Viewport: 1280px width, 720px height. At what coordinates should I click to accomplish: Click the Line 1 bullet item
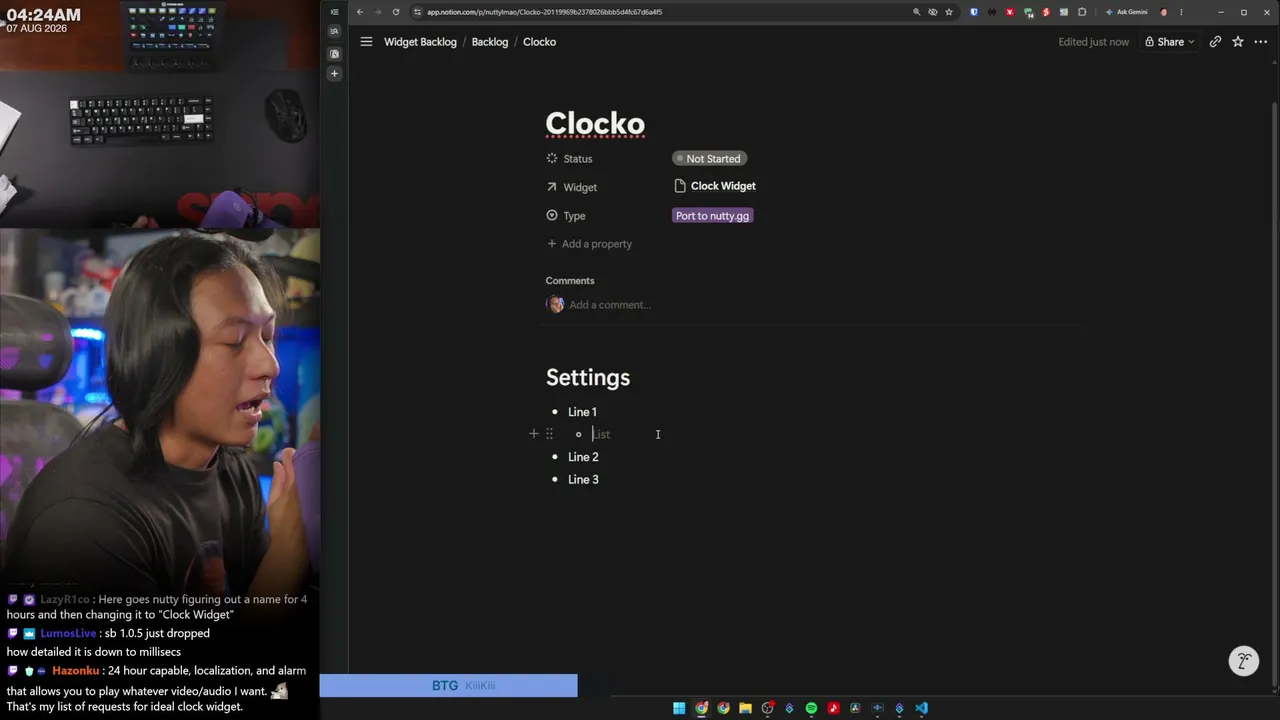[582, 412]
